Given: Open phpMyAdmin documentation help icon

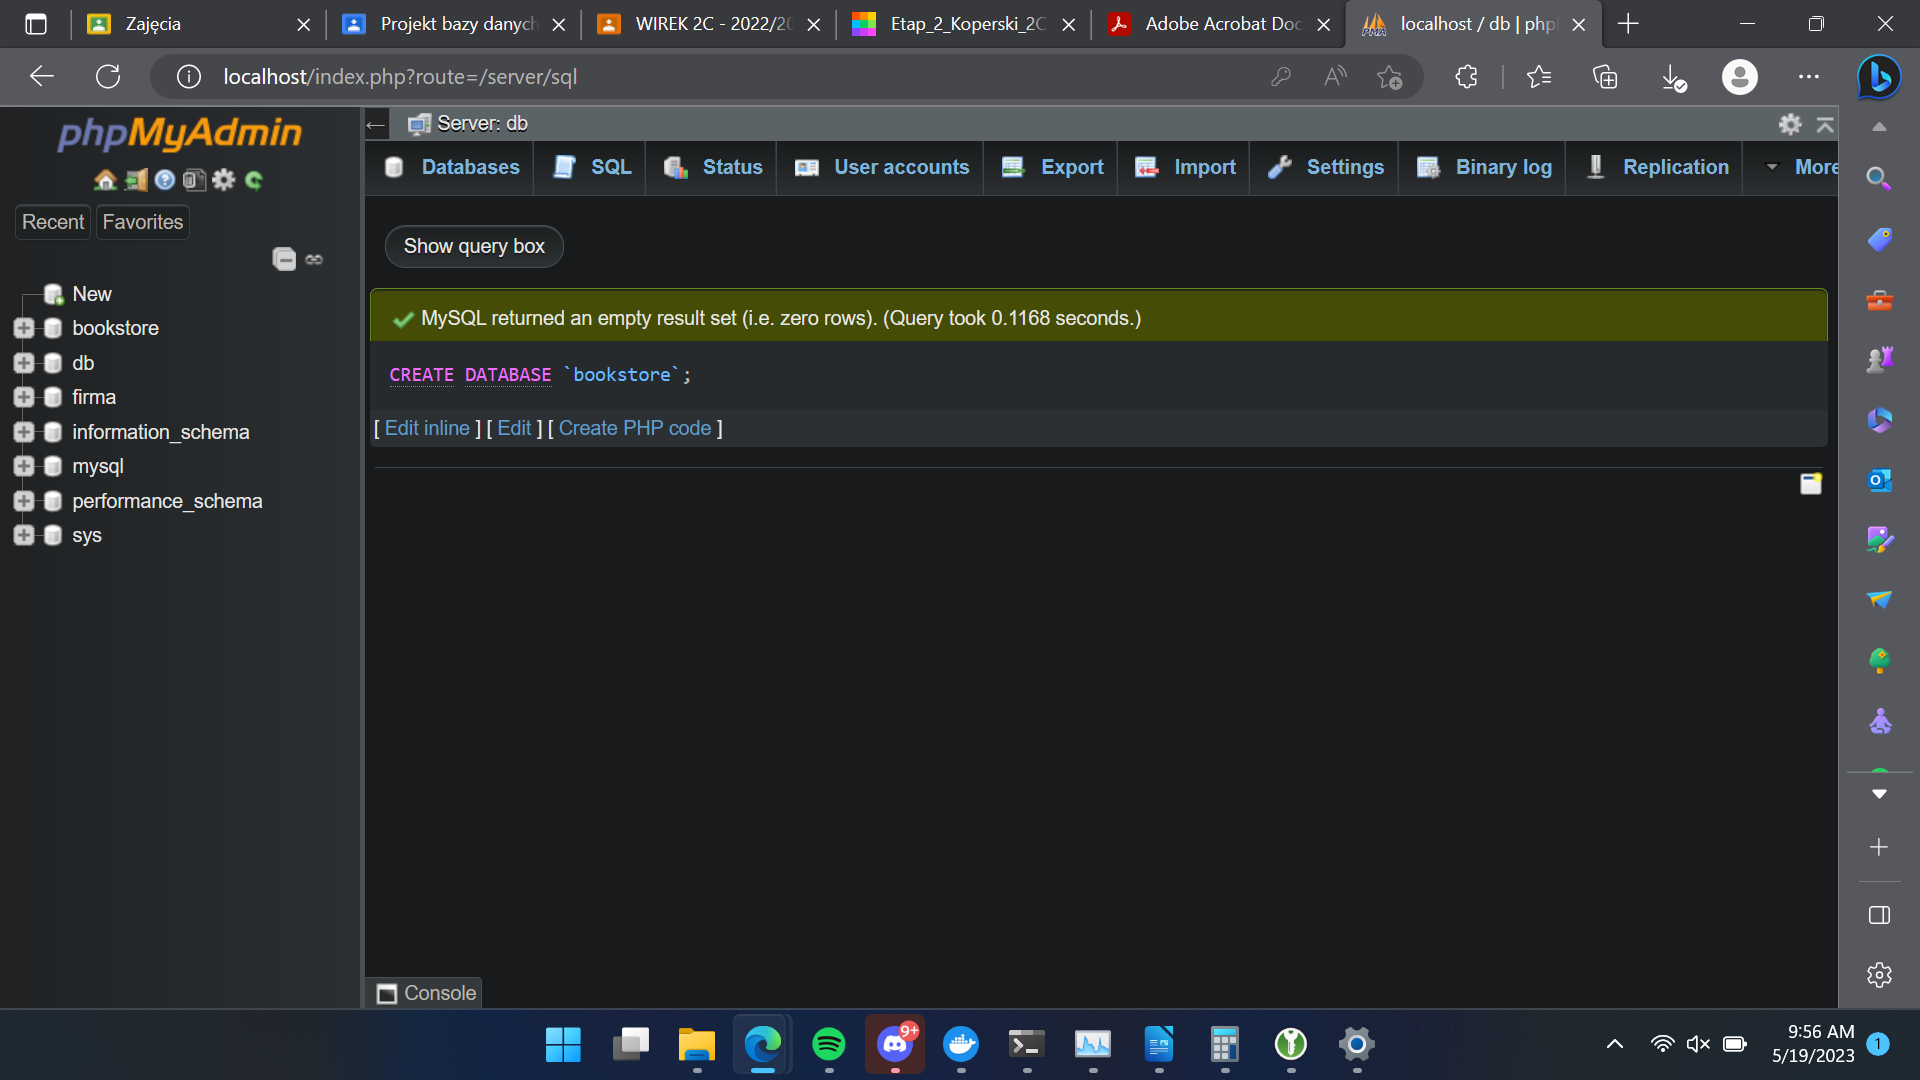Looking at the screenshot, I should pos(165,180).
